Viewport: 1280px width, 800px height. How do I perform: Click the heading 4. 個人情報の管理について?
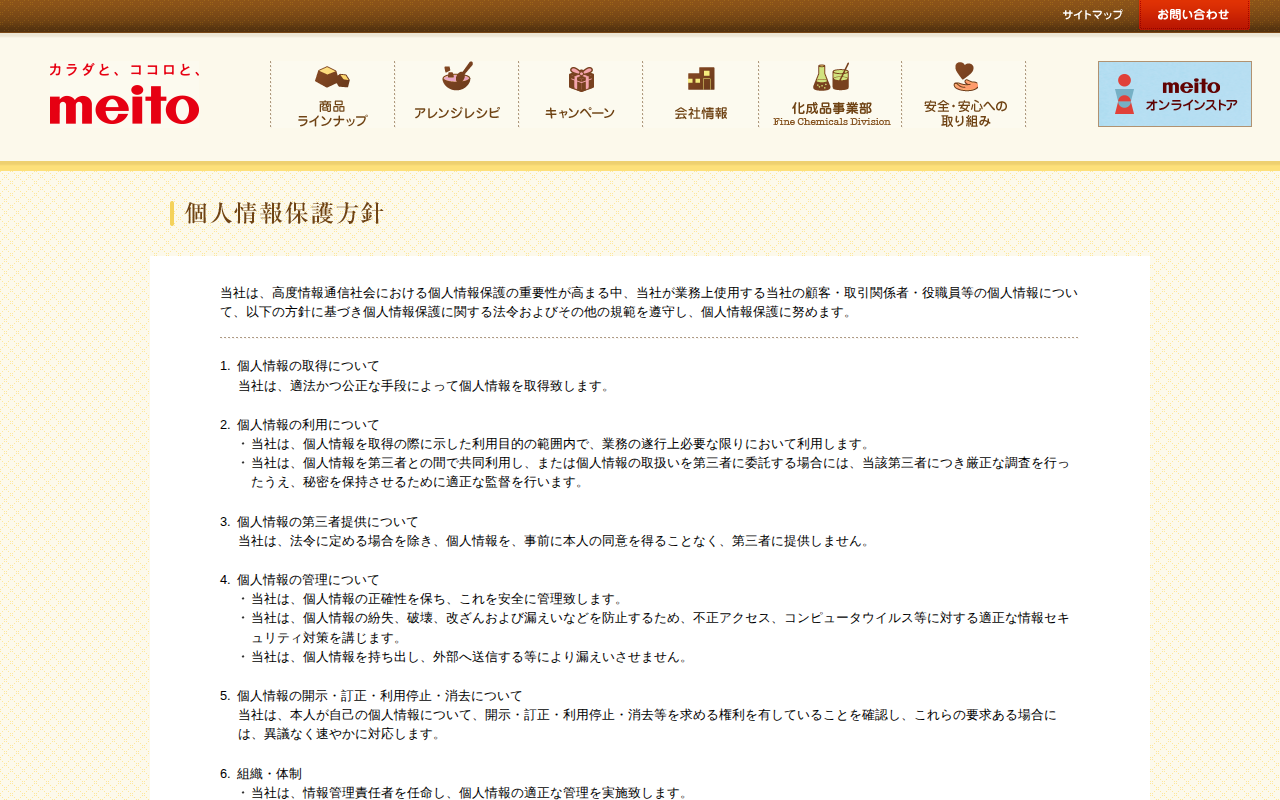coord(300,580)
